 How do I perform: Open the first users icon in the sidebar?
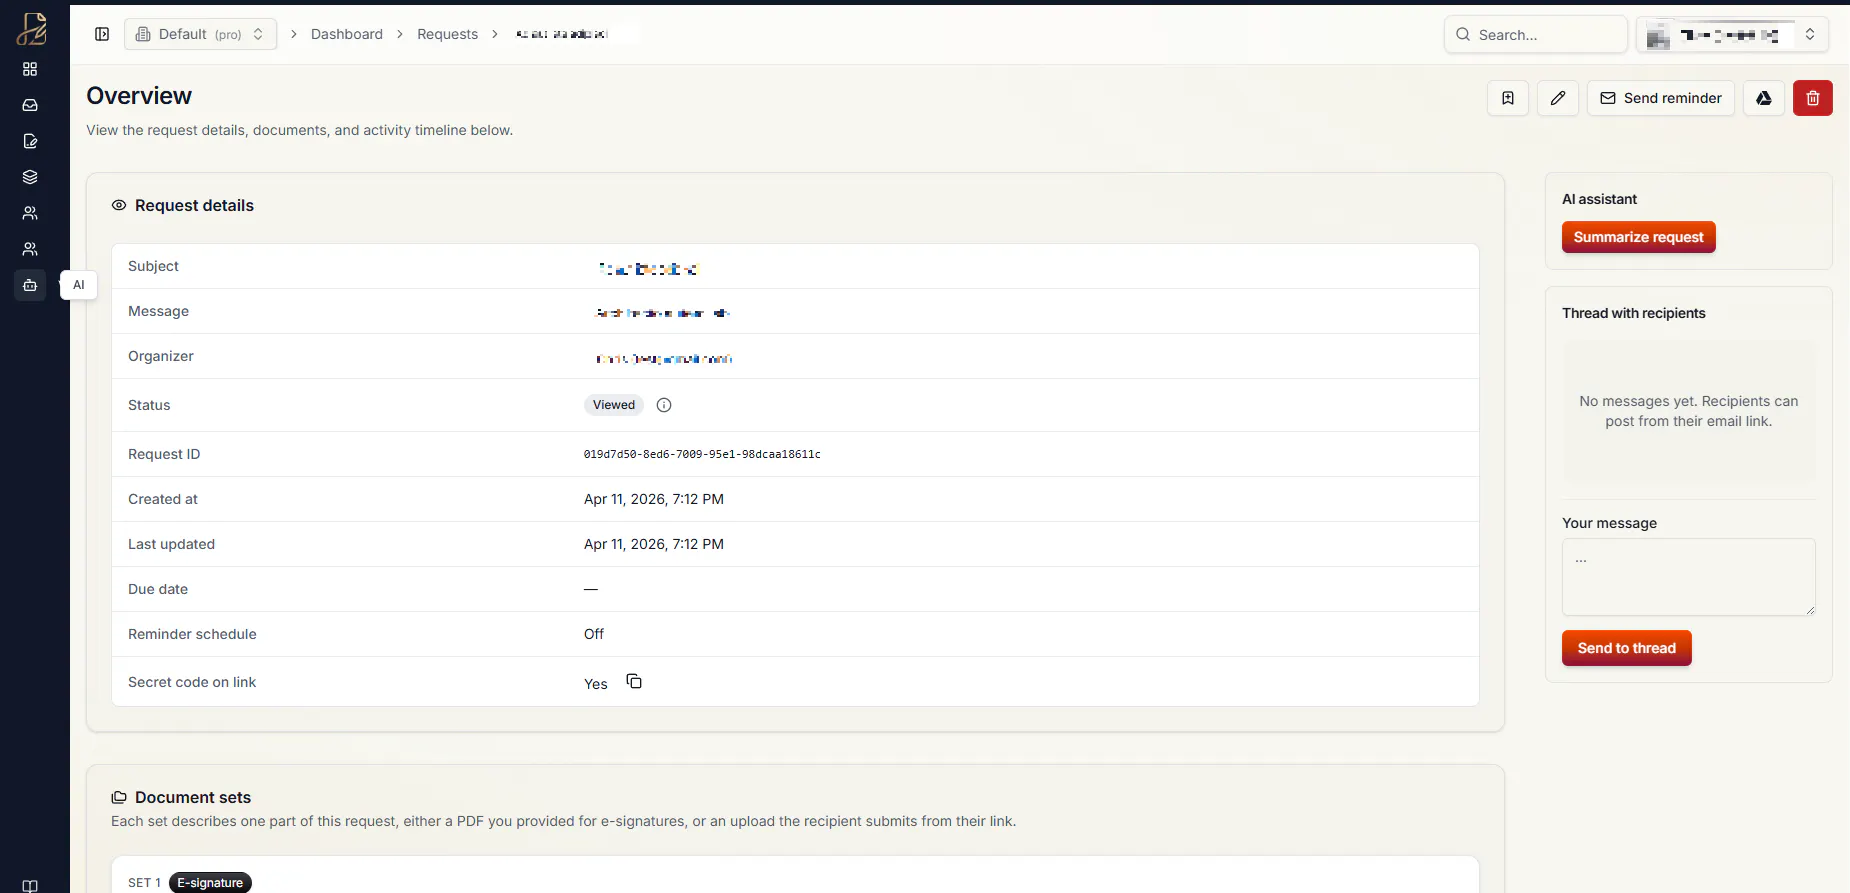coord(30,213)
